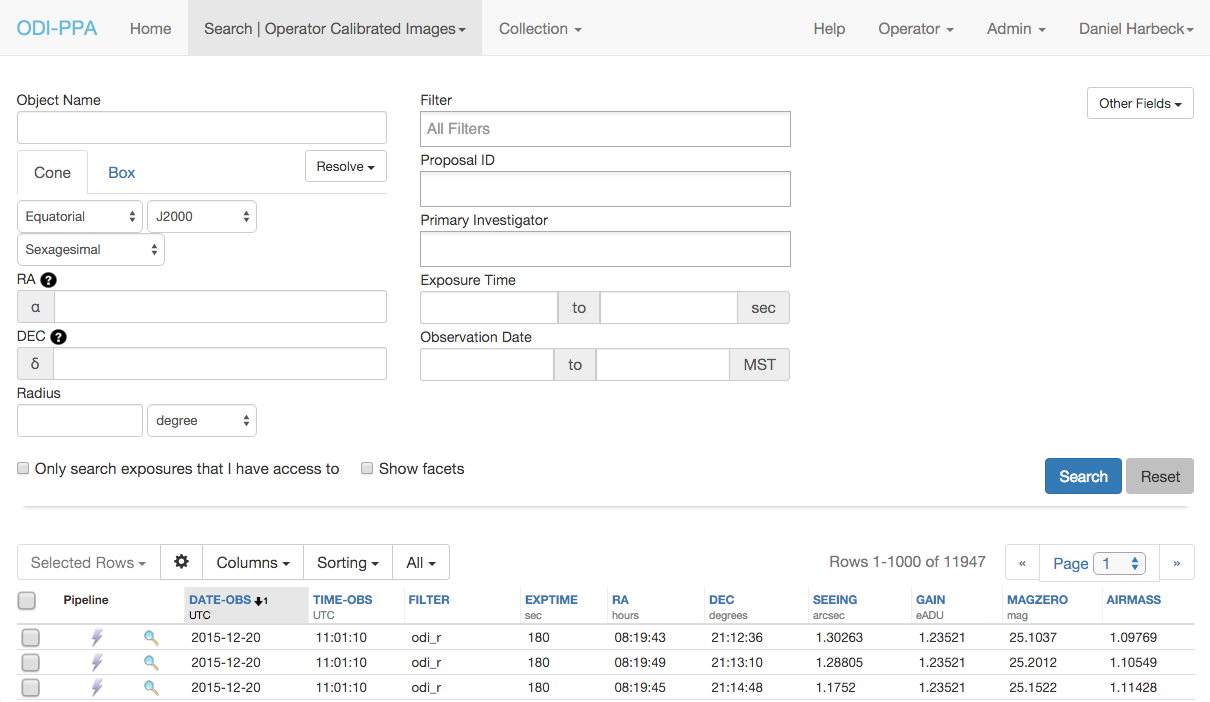This screenshot has width=1210, height=702.
Task: Sort table by the SEEING column header
Action: 835,599
